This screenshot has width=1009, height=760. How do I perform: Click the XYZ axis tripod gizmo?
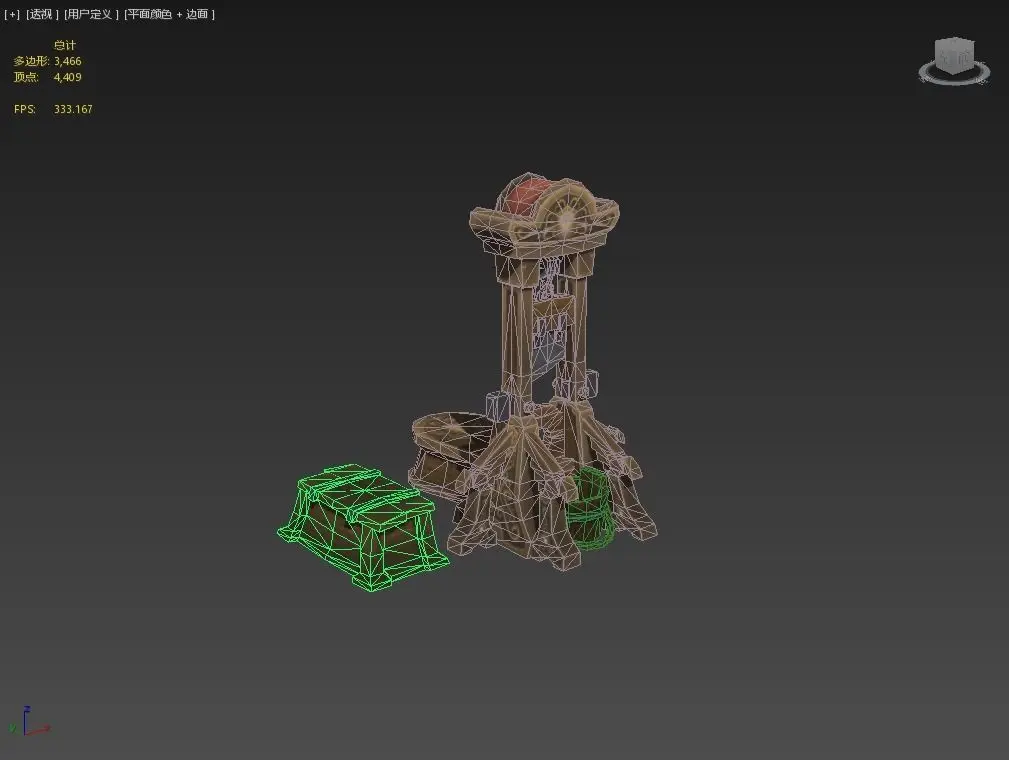pos(28,721)
